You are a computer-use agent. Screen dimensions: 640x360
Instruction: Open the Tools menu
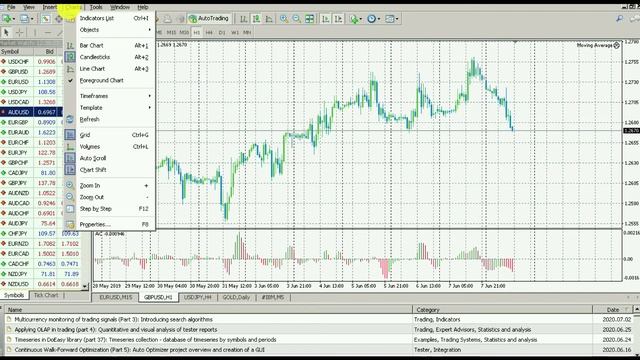[96, 7]
